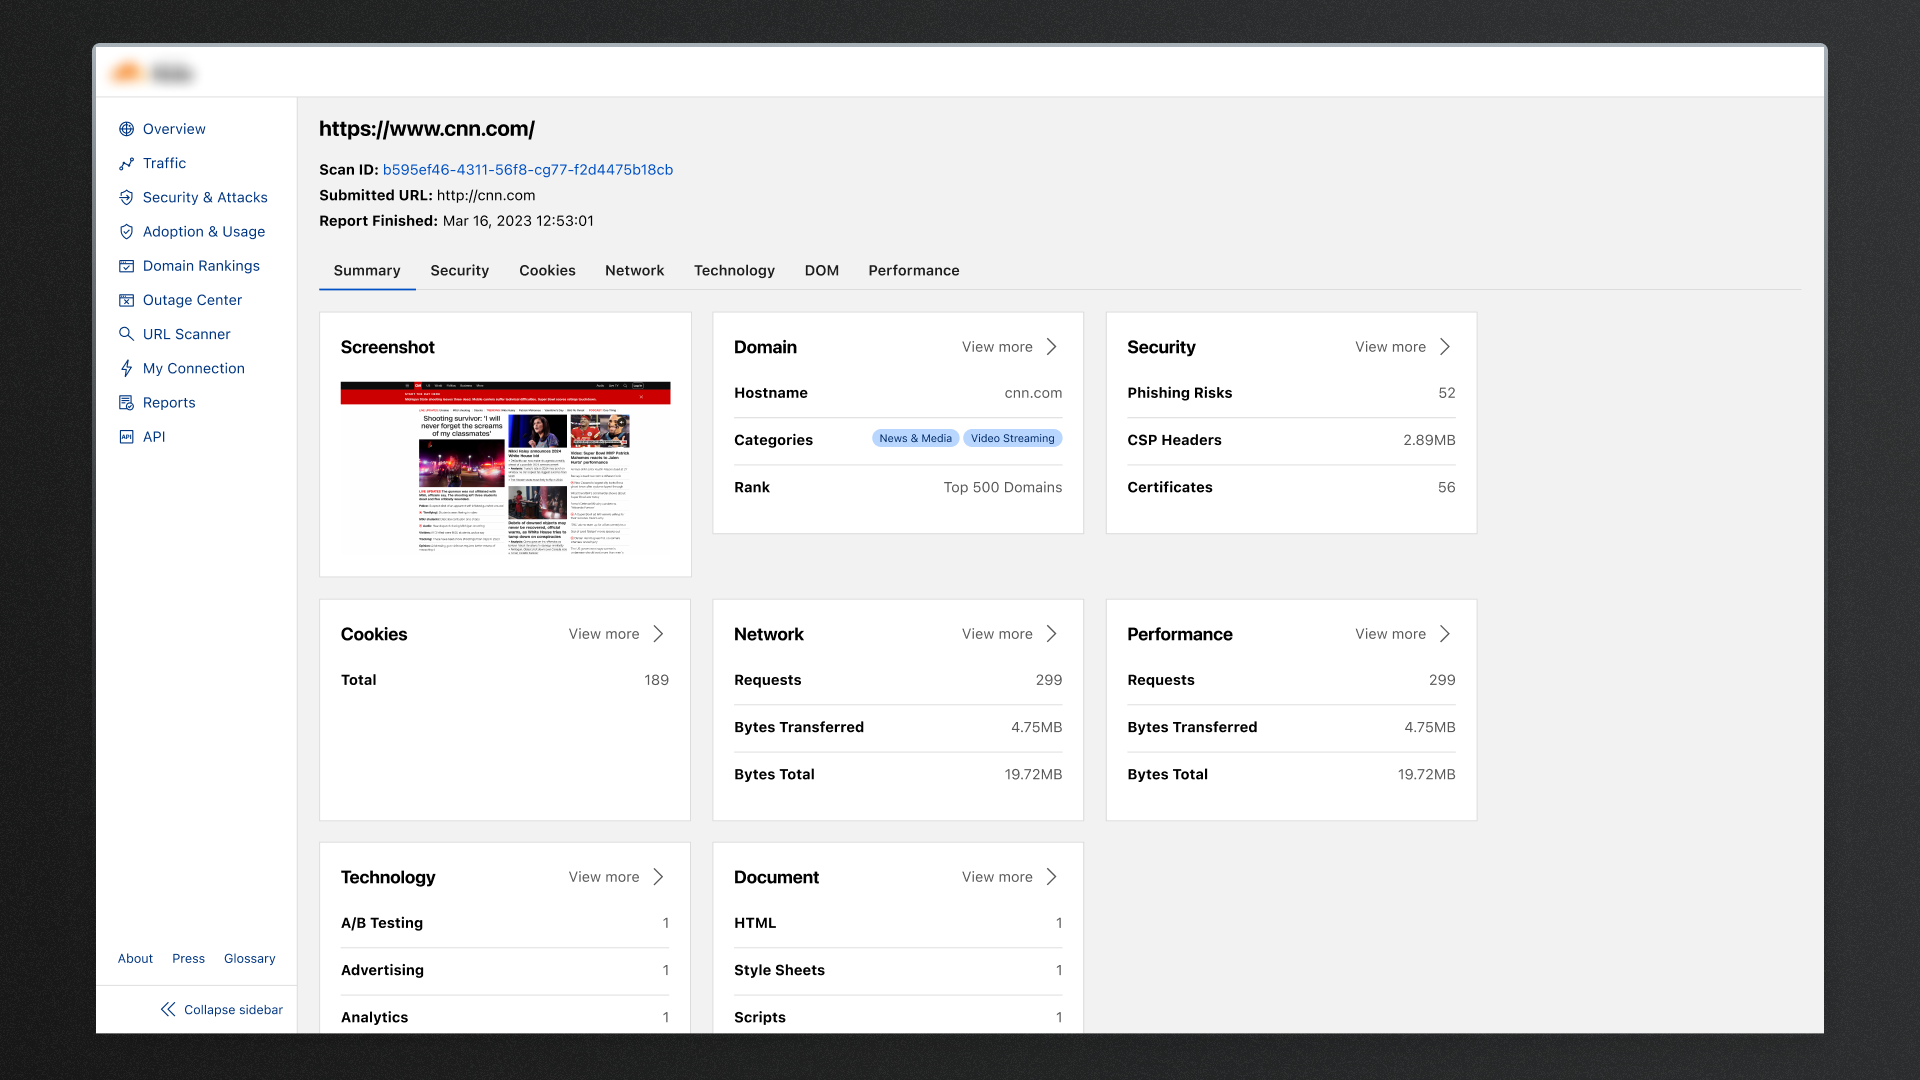The height and width of the screenshot is (1080, 1920).
Task: Collapse the sidebar
Action: point(221,1010)
